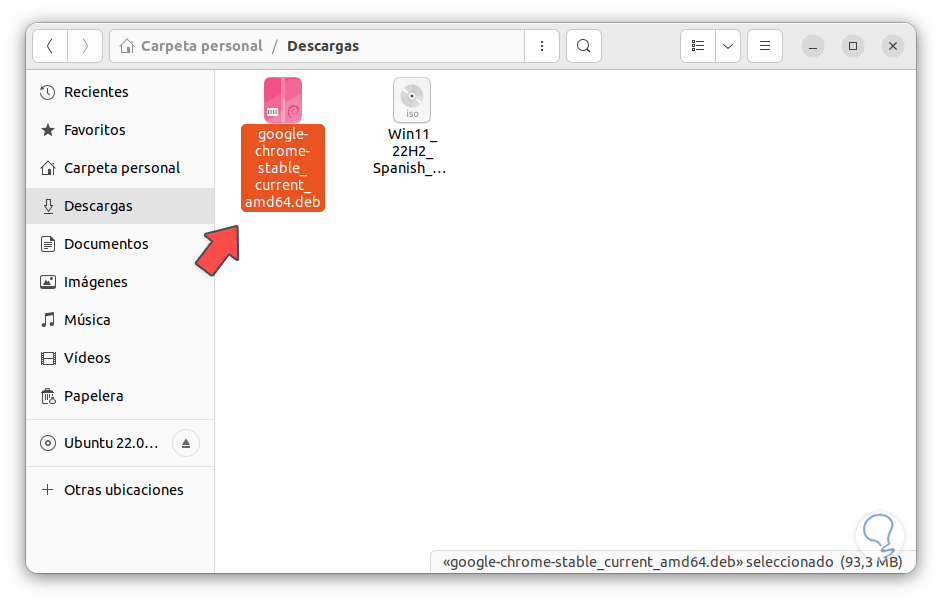Open the search icon in the toolbar
Image resolution: width=942 pixels, height=602 pixels.
pos(583,45)
